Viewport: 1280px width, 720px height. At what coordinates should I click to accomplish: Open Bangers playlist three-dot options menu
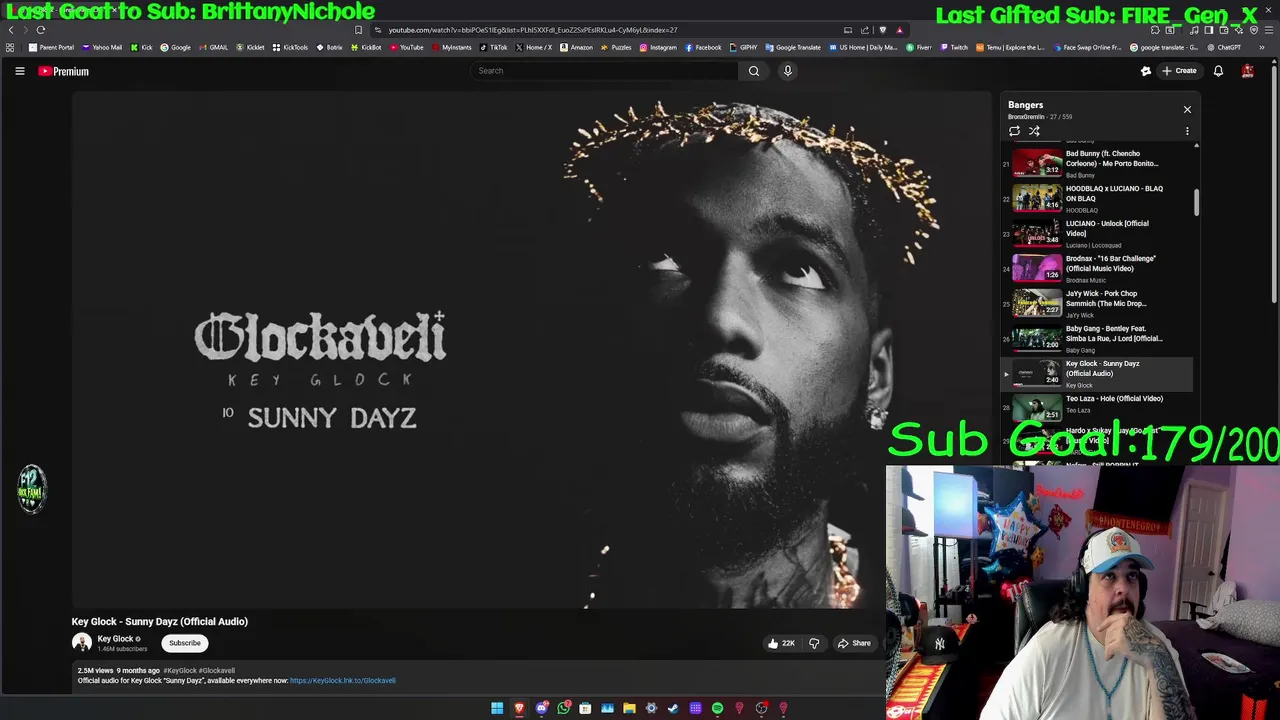1187,131
